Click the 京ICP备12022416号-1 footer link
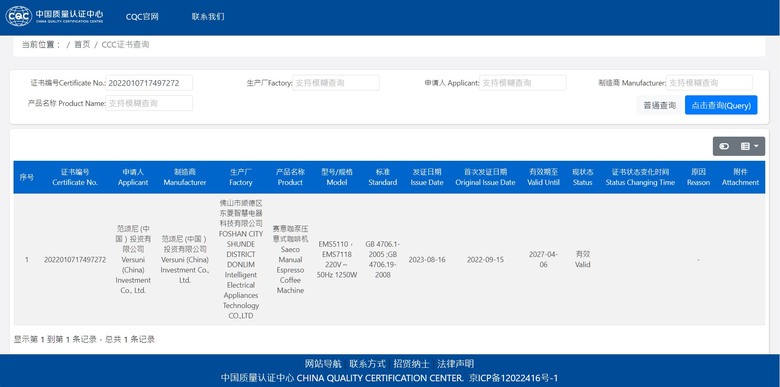780x387 pixels. click(x=514, y=378)
